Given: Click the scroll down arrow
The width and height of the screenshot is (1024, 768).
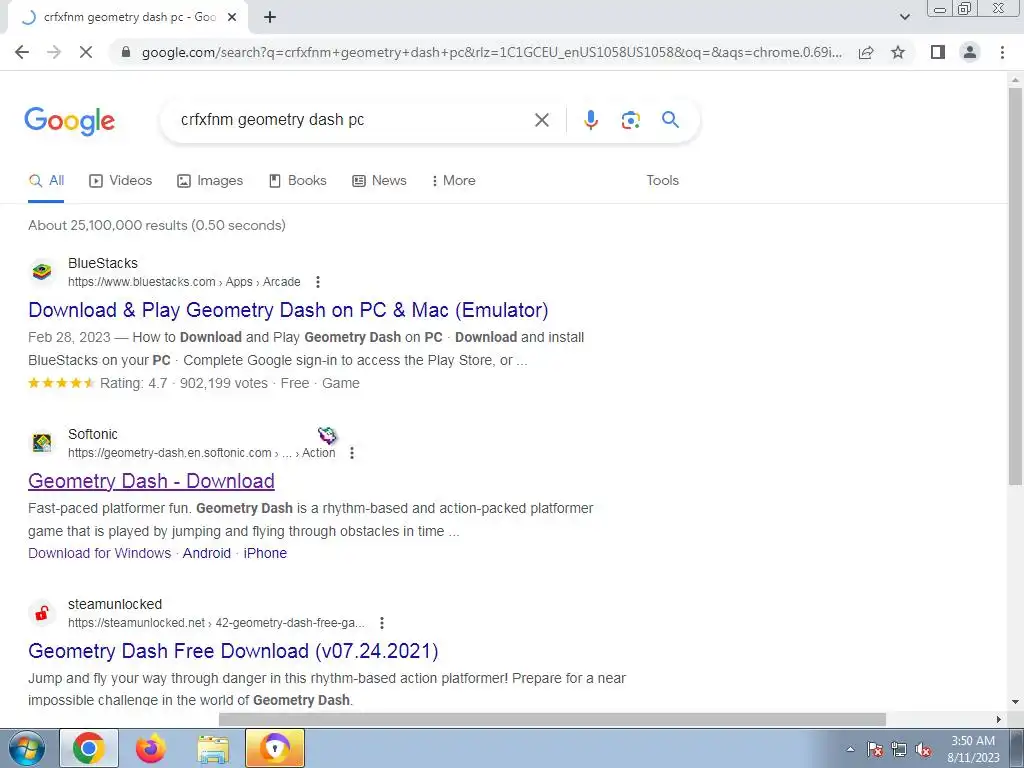Looking at the screenshot, I should tap(1016, 702).
